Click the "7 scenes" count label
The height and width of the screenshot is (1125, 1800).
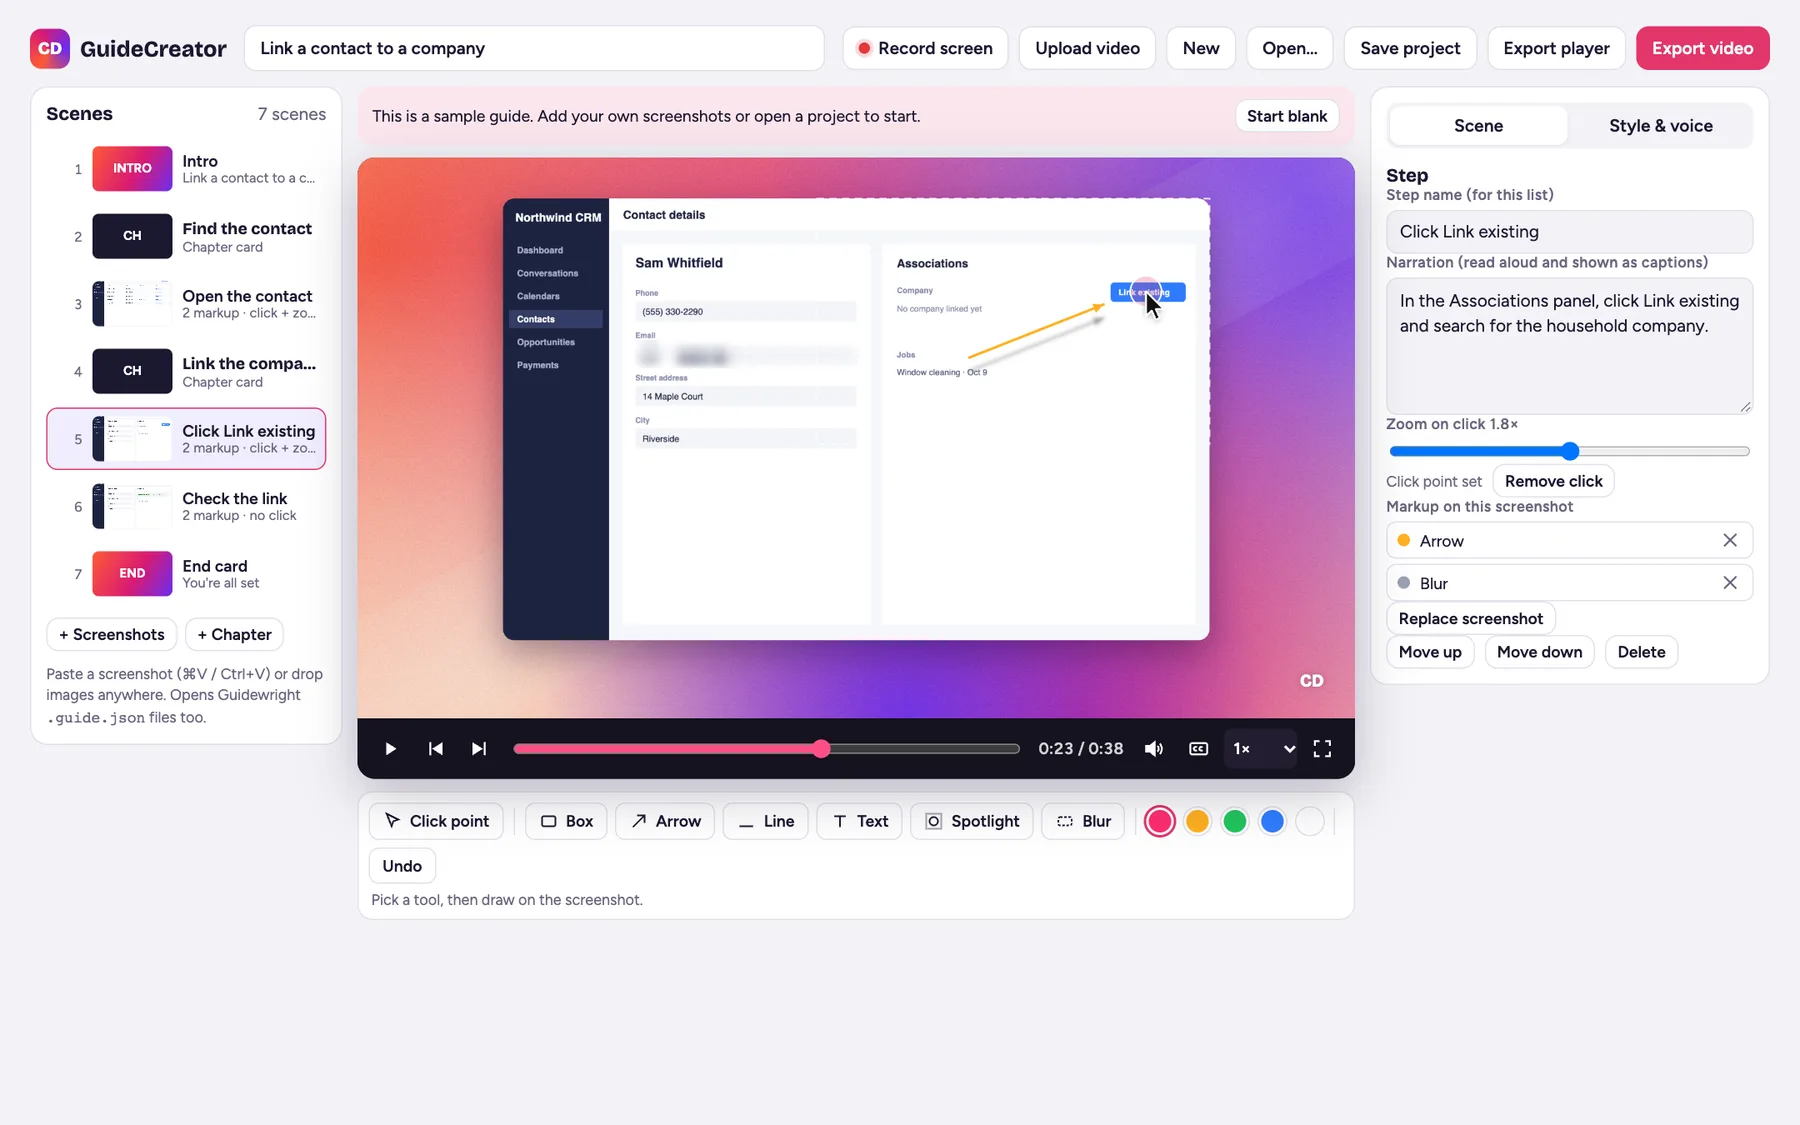[291, 114]
